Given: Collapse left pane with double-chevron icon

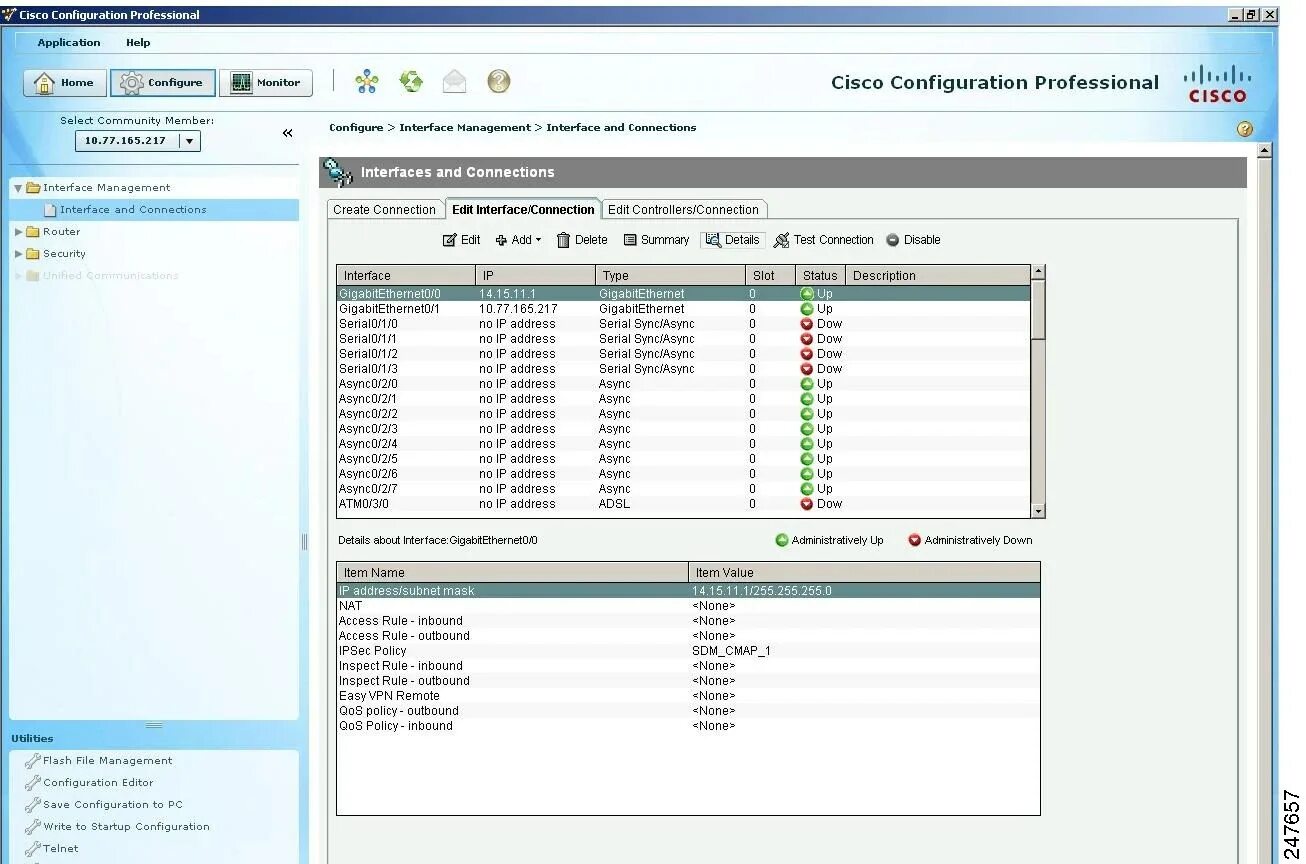Looking at the screenshot, I should (287, 133).
